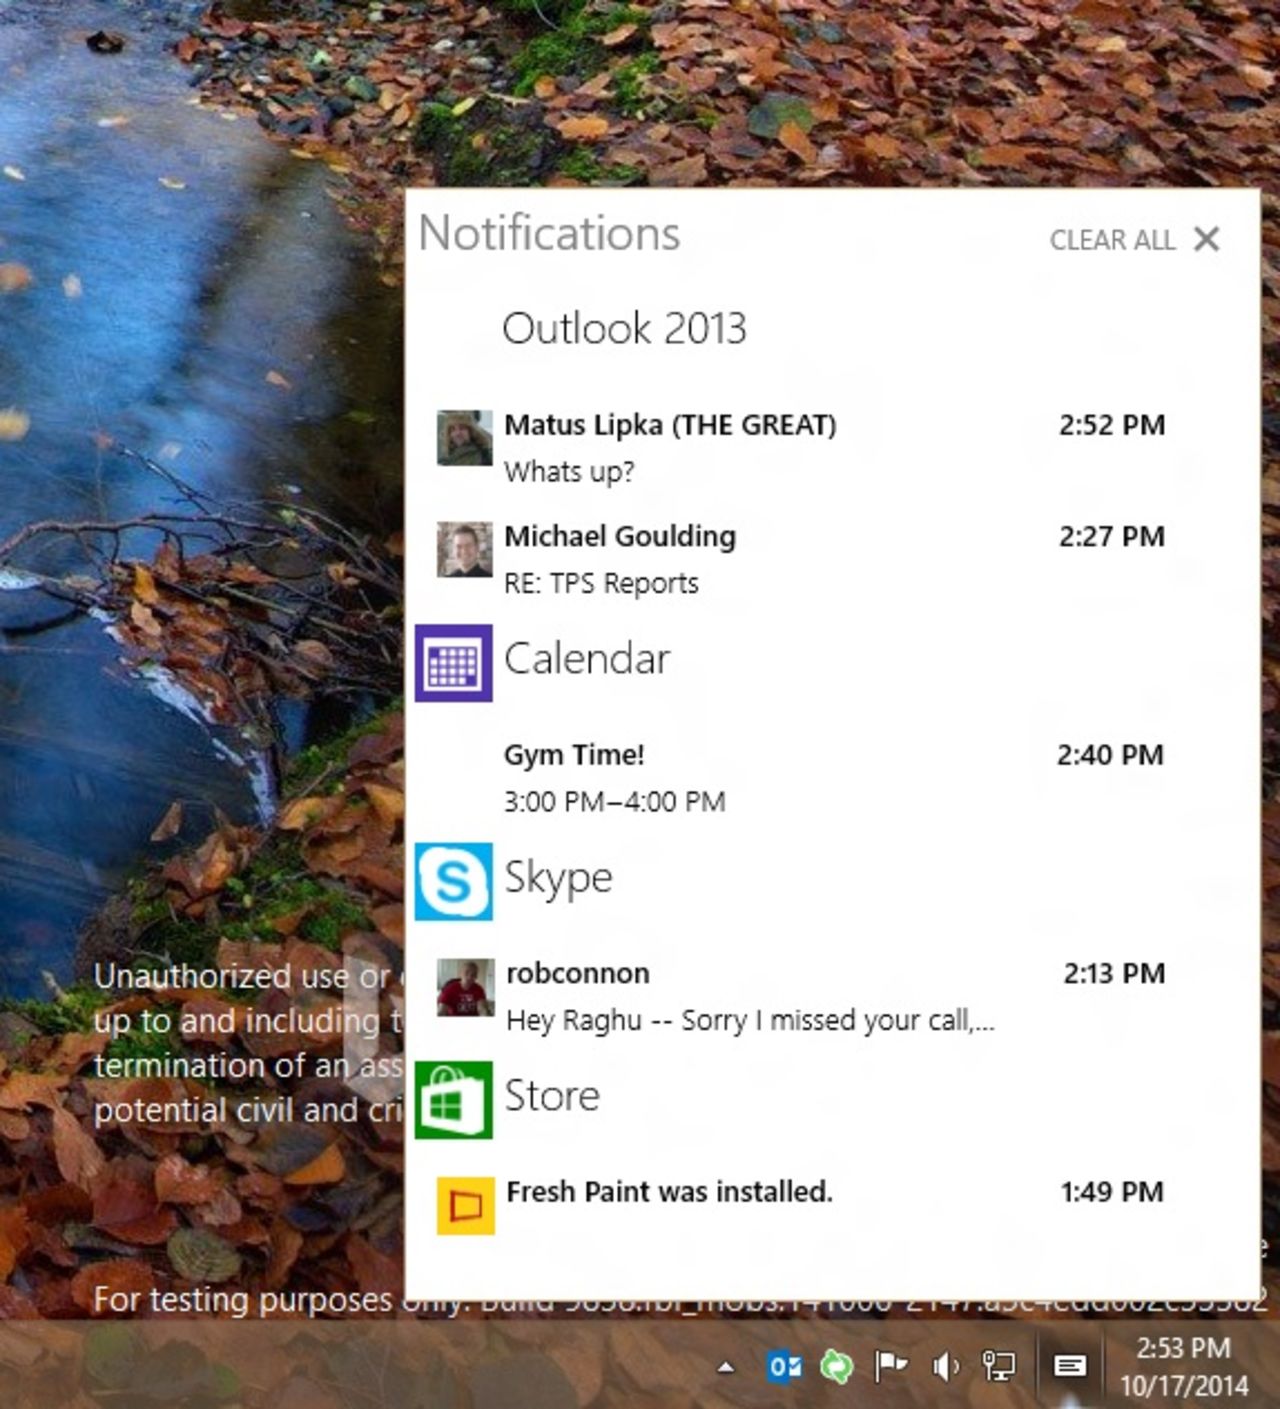
Task: Open Outlook from the system tray
Action: pyautogui.click(x=785, y=1363)
